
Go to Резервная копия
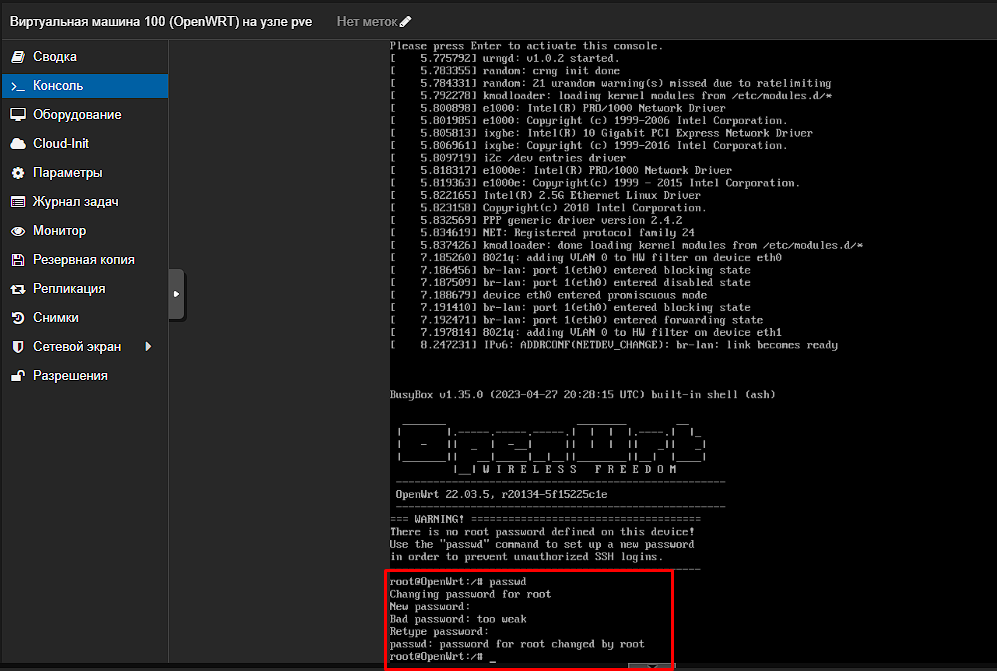[85, 259]
